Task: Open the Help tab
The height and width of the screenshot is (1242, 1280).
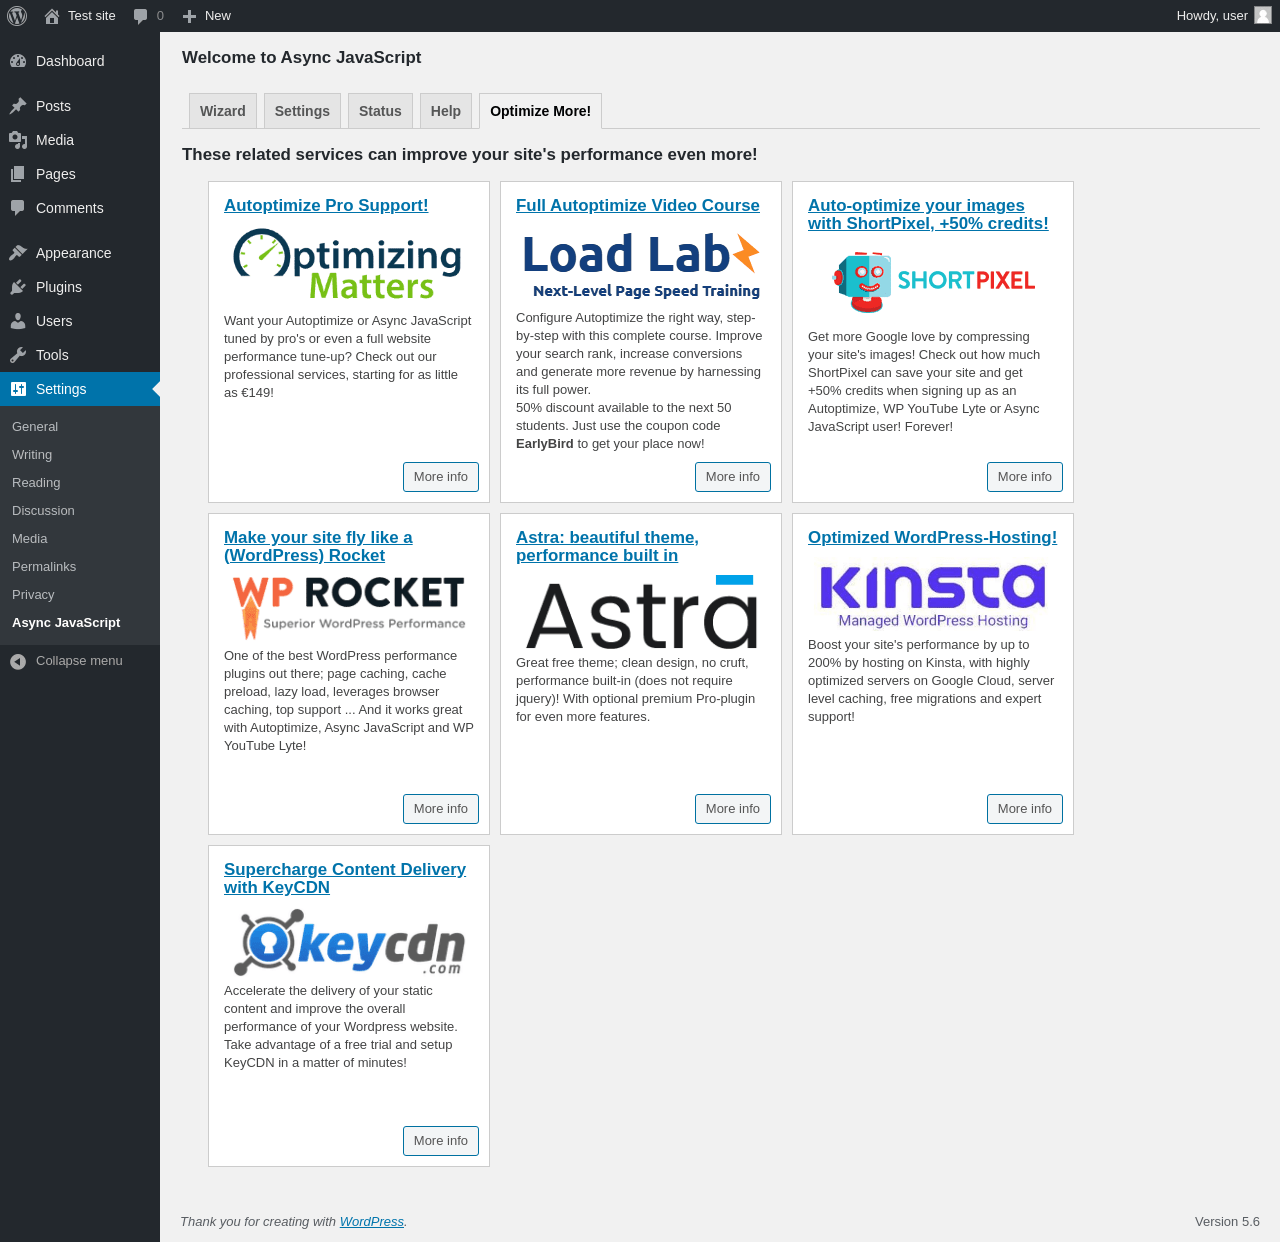Action: pos(446,111)
